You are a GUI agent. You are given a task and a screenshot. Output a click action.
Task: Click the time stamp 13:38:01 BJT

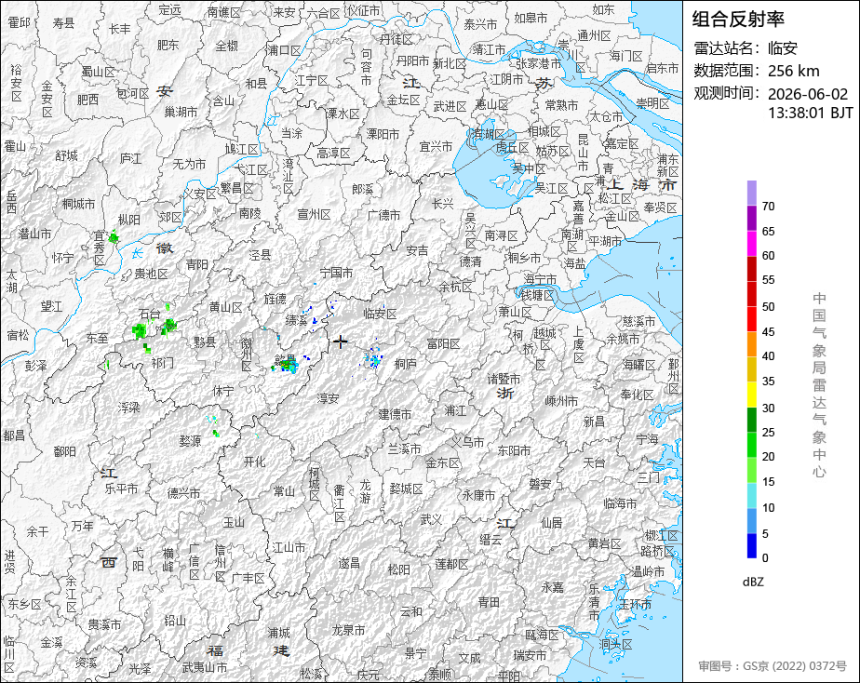[x=810, y=113]
